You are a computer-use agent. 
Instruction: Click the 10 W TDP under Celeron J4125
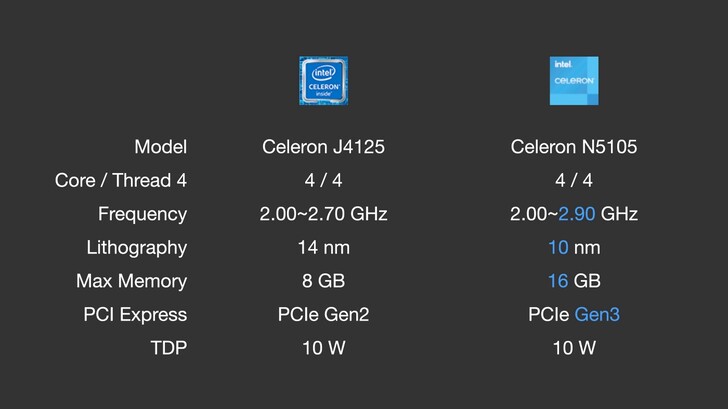(323, 348)
